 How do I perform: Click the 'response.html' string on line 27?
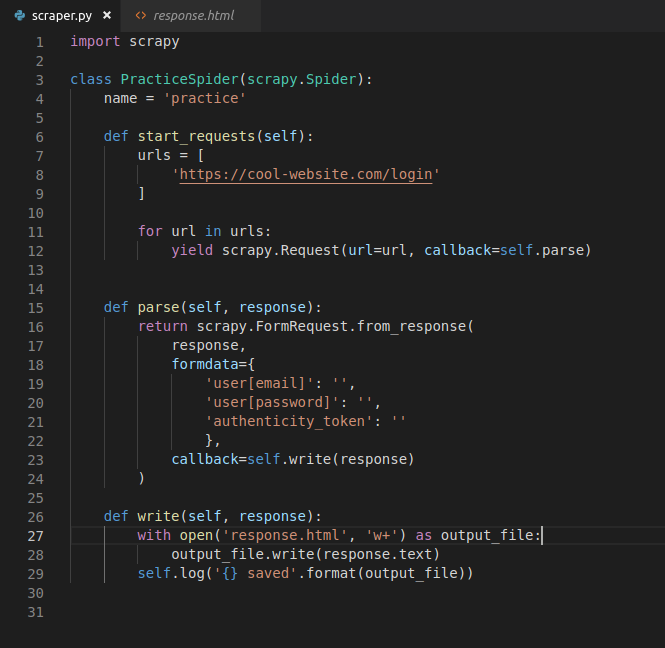(285, 536)
